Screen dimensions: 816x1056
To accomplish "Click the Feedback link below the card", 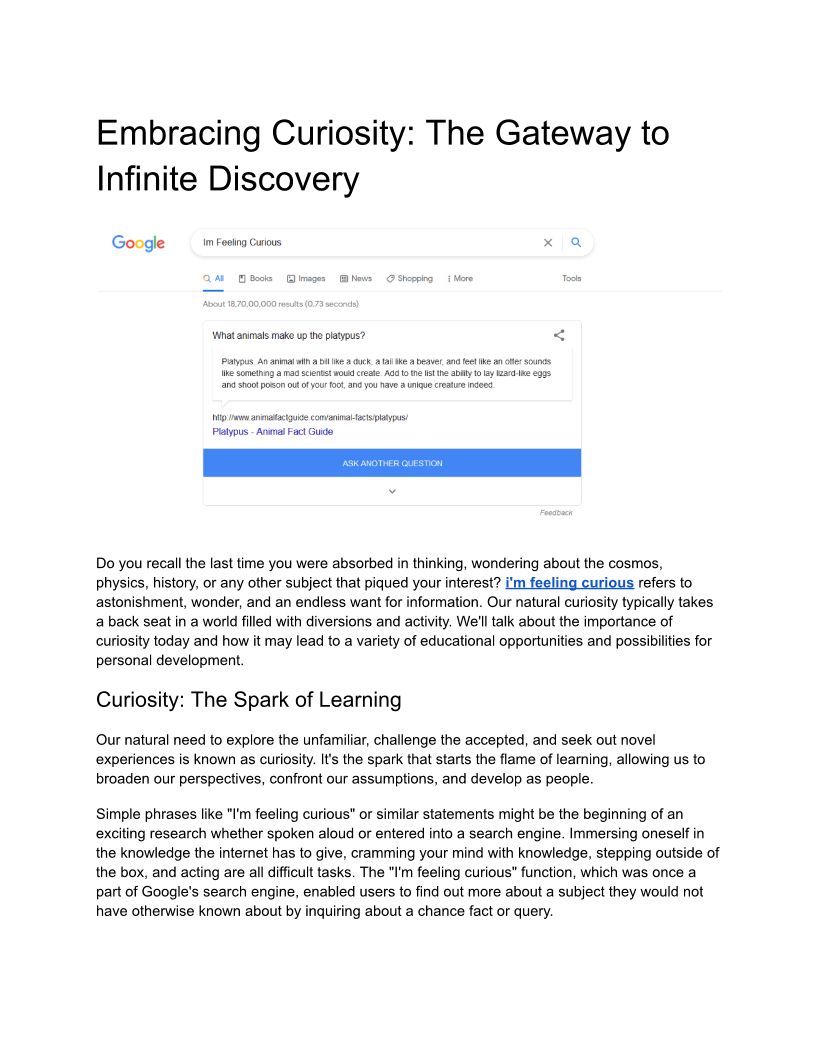I will tap(556, 513).
